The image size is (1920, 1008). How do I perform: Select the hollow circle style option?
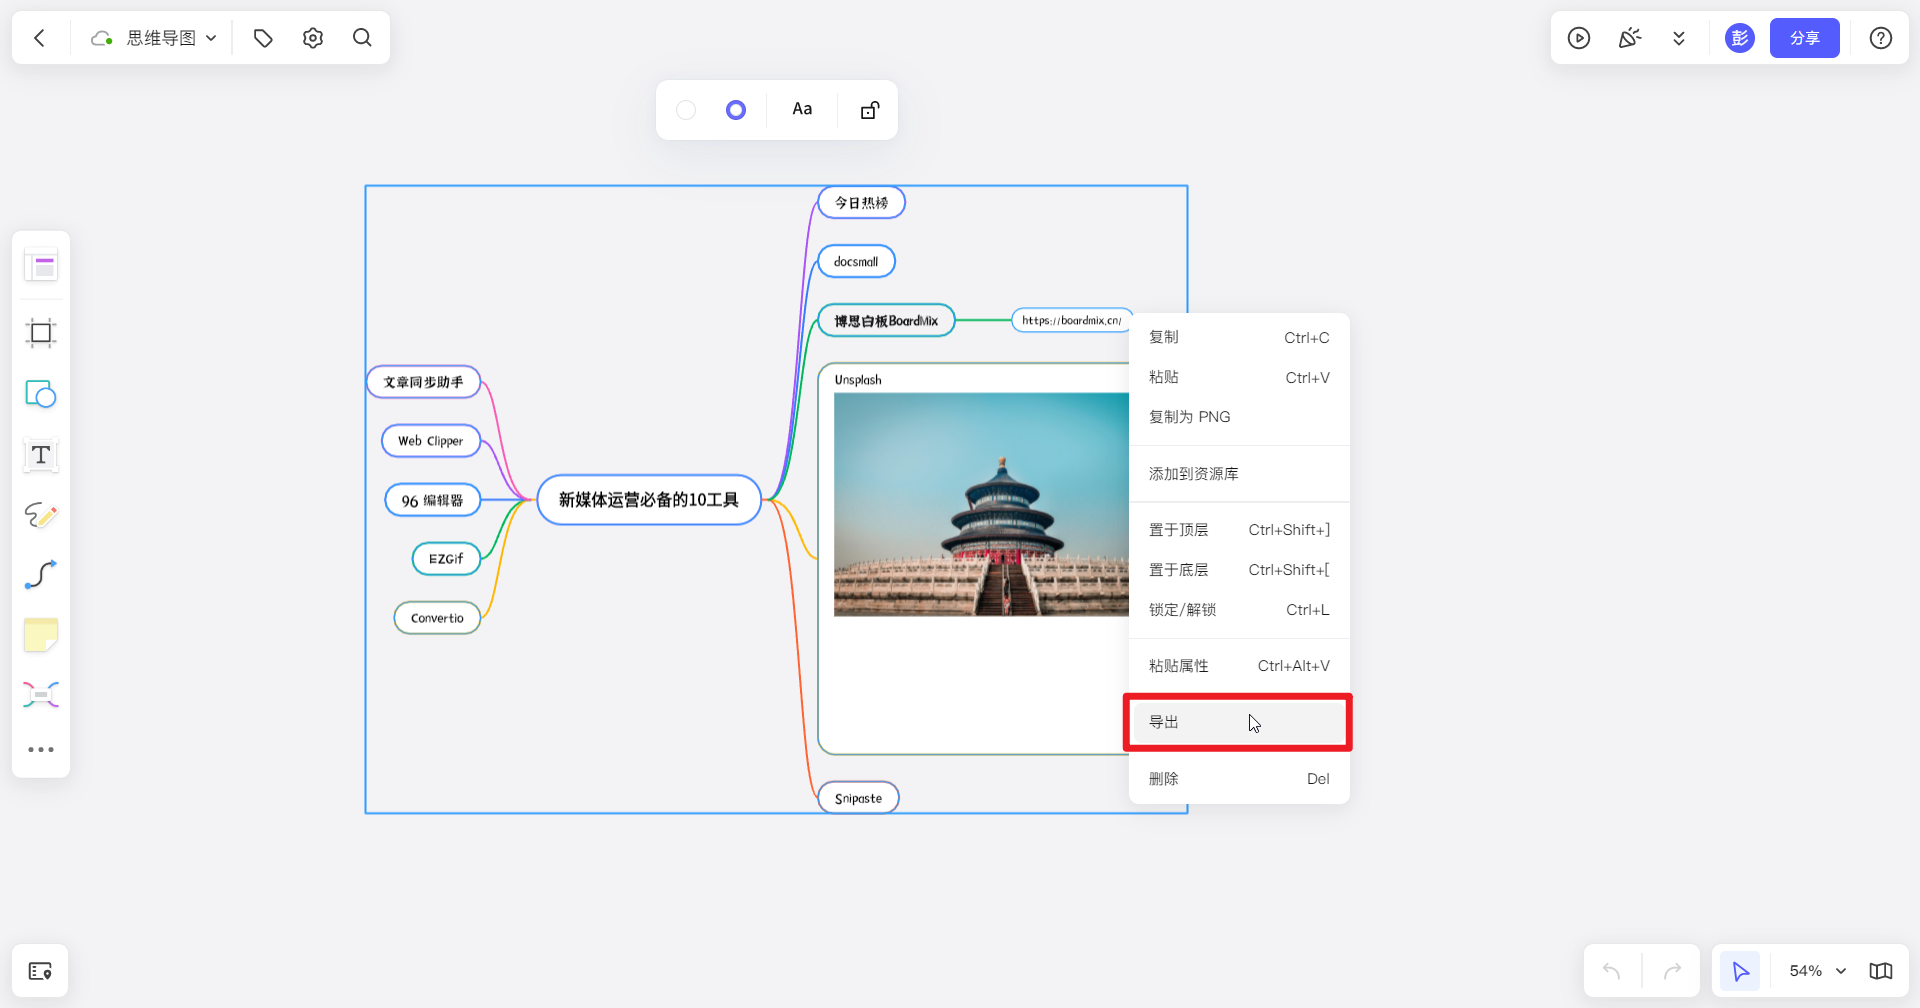[x=686, y=109]
